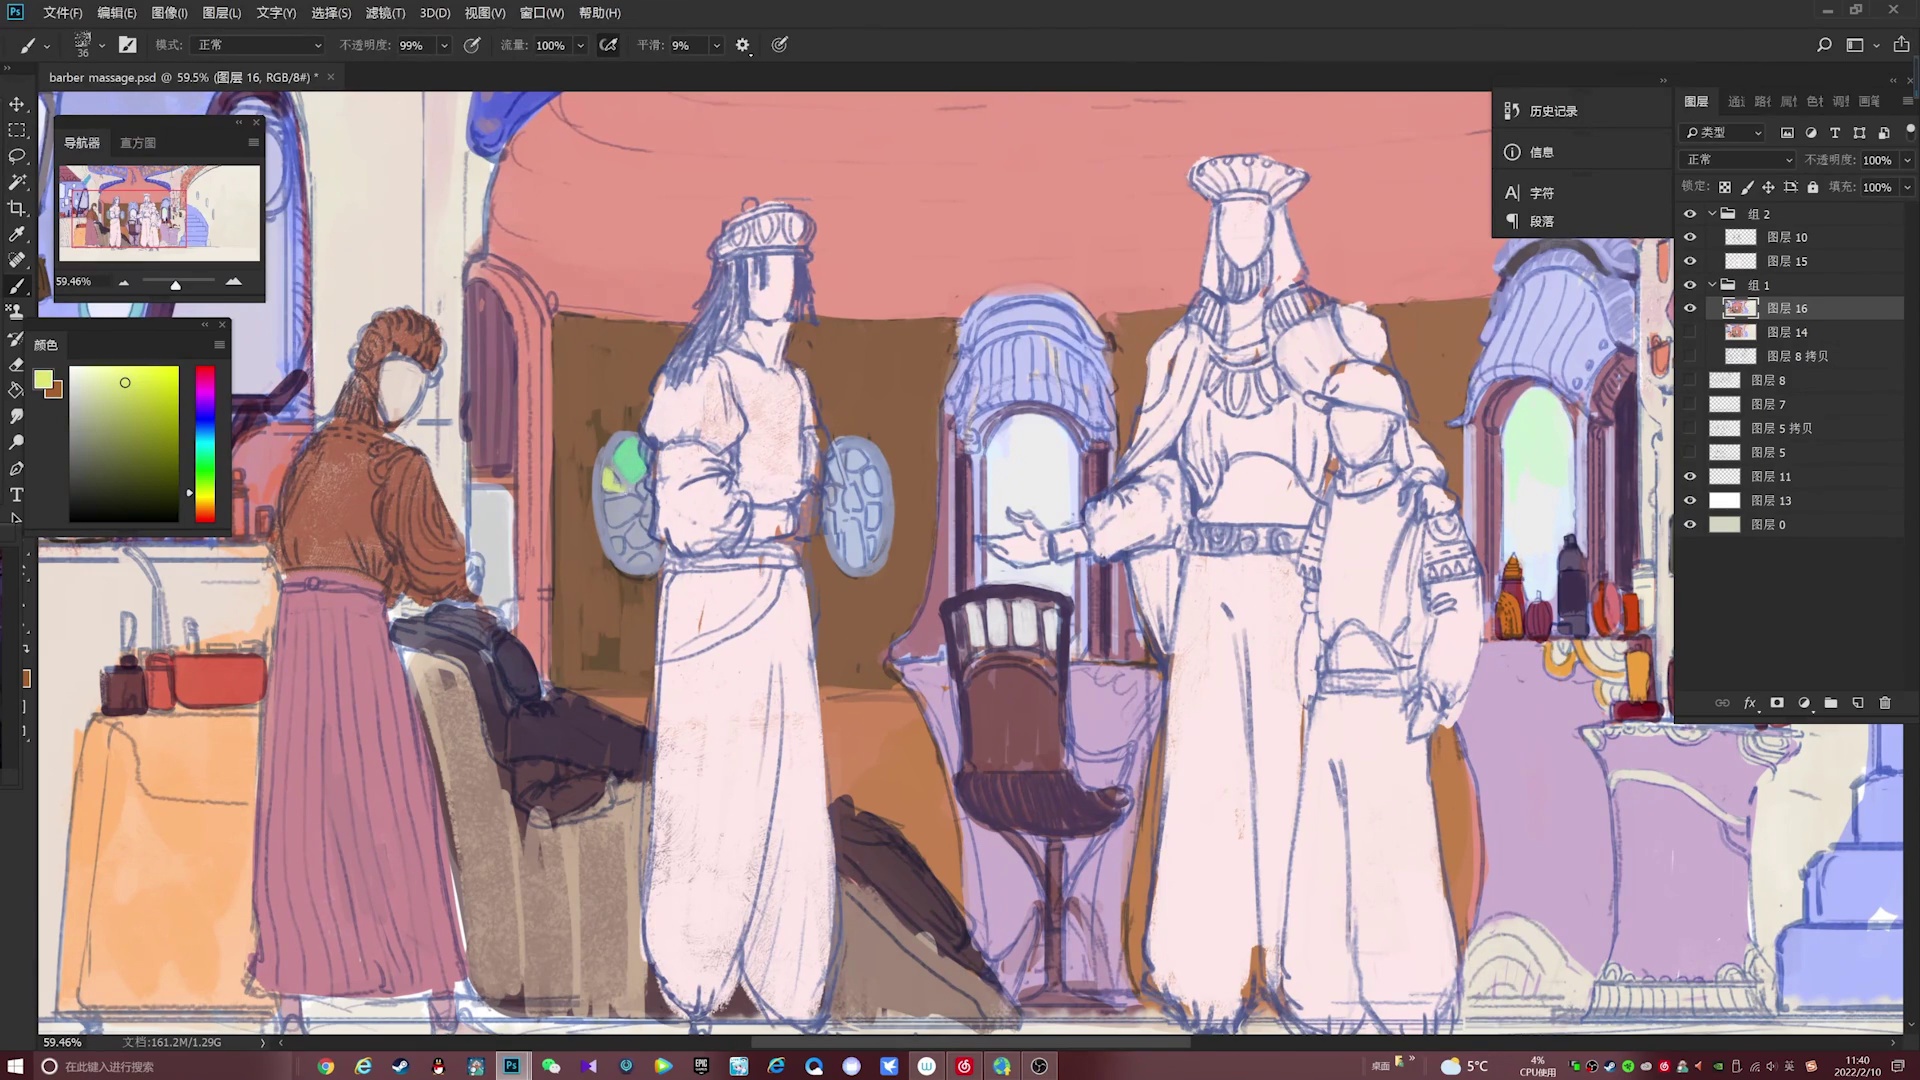This screenshot has width=1920, height=1080.
Task: Select the Lasso tool
Action: [x=17, y=156]
